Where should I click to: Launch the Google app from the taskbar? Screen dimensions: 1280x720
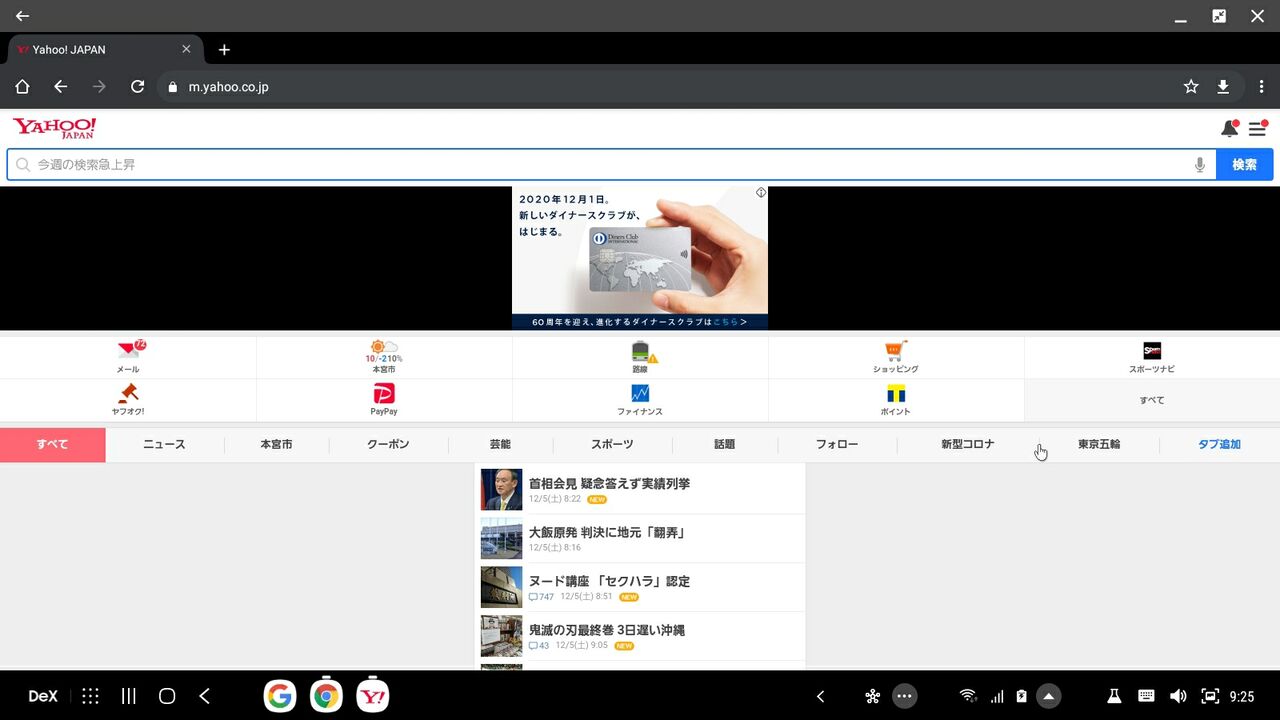(x=280, y=696)
